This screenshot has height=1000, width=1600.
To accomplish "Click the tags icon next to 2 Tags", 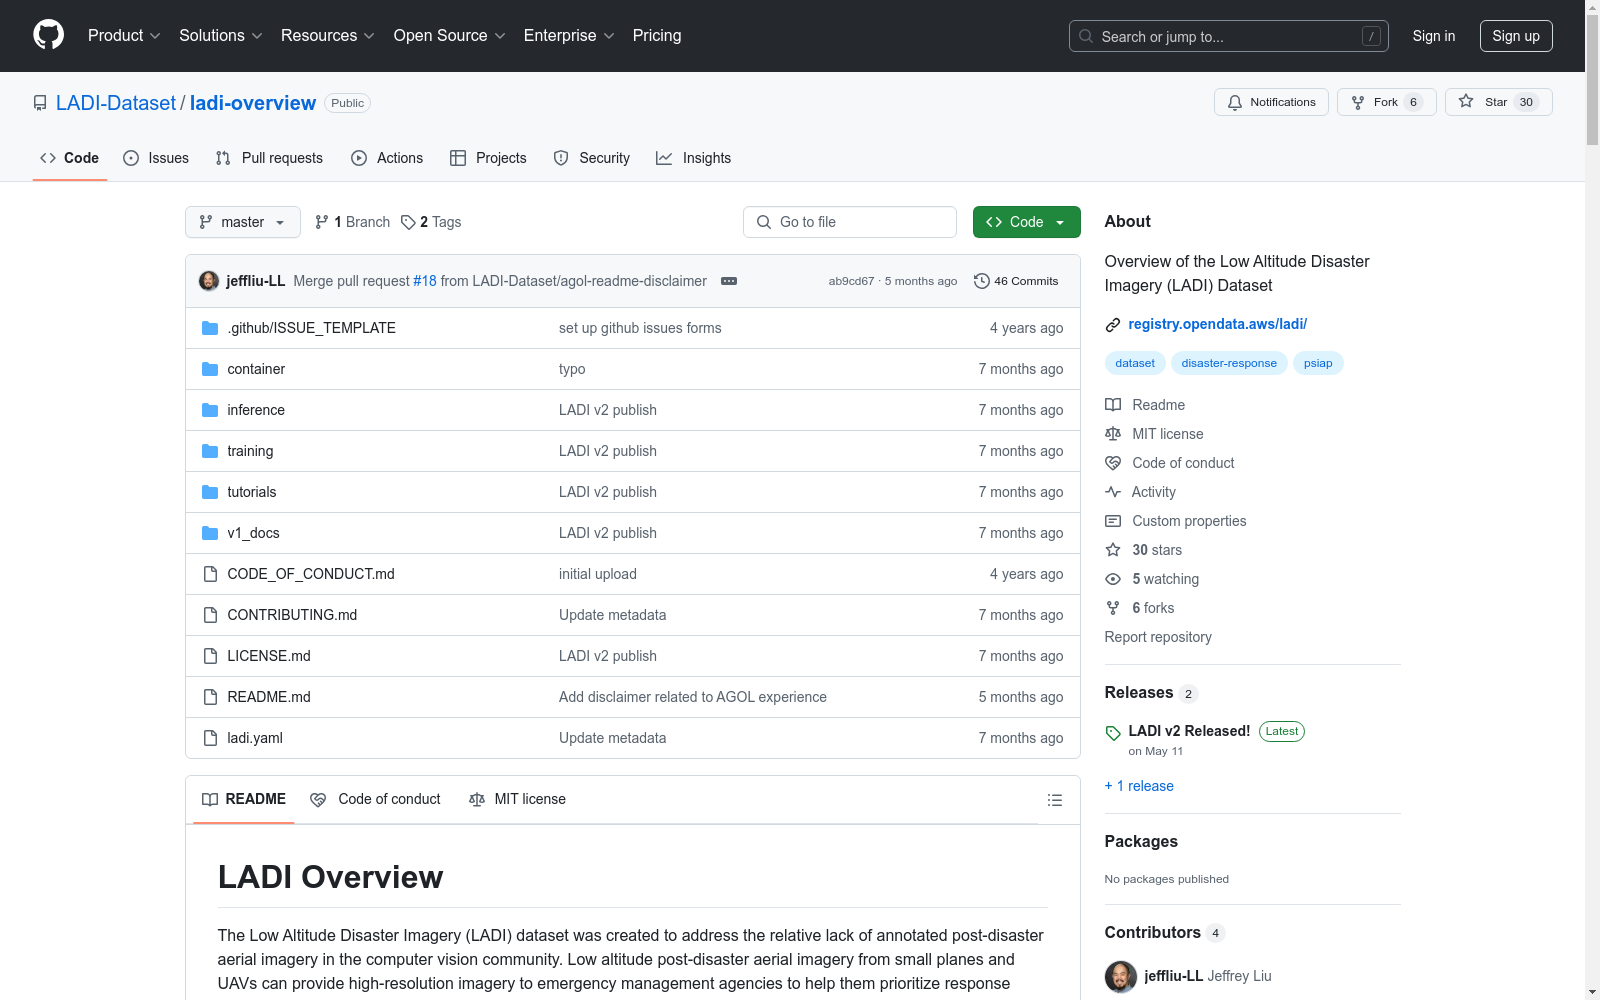I will coord(408,222).
